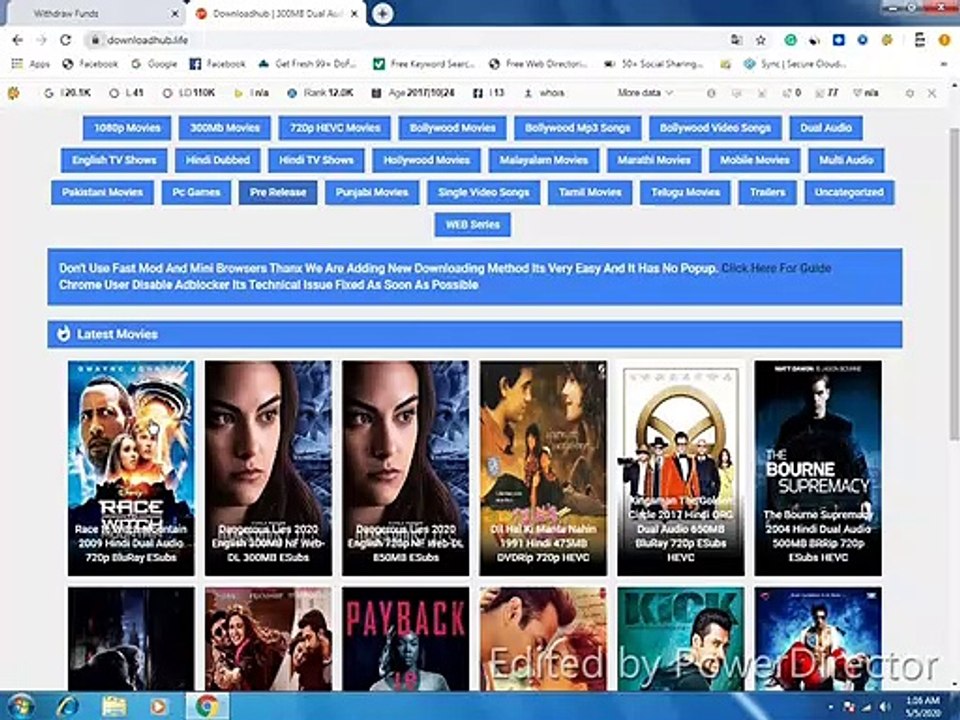Open the media player taskbar icon
This screenshot has height=720, width=960.
tap(159, 707)
